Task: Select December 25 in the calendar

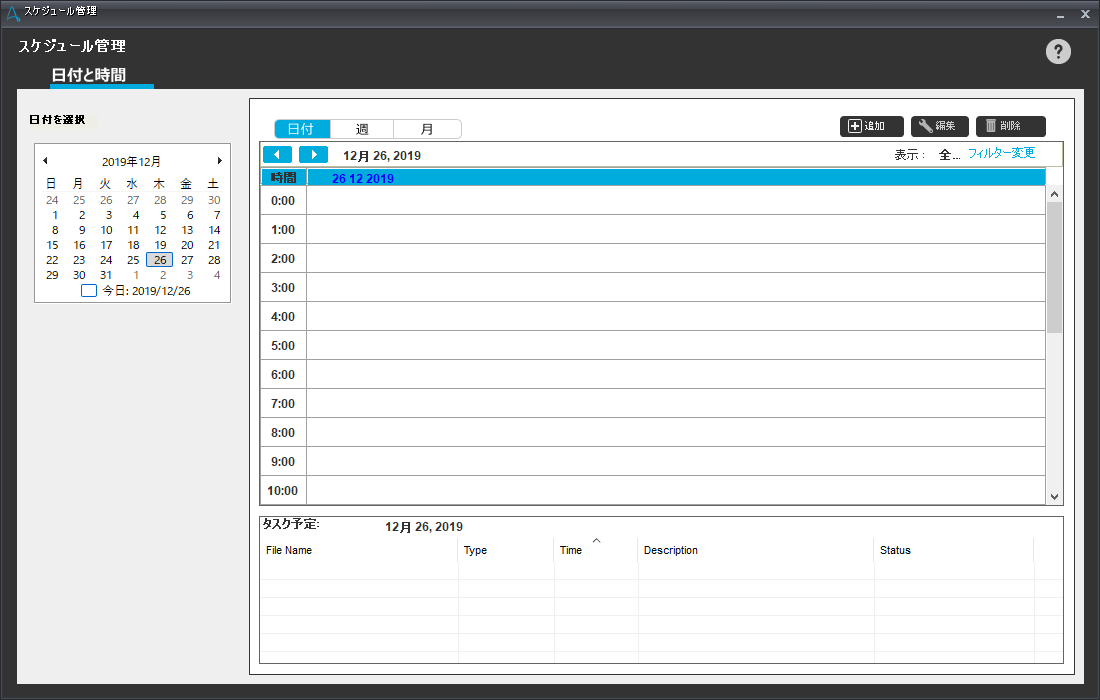Action: (x=133, y=260)
